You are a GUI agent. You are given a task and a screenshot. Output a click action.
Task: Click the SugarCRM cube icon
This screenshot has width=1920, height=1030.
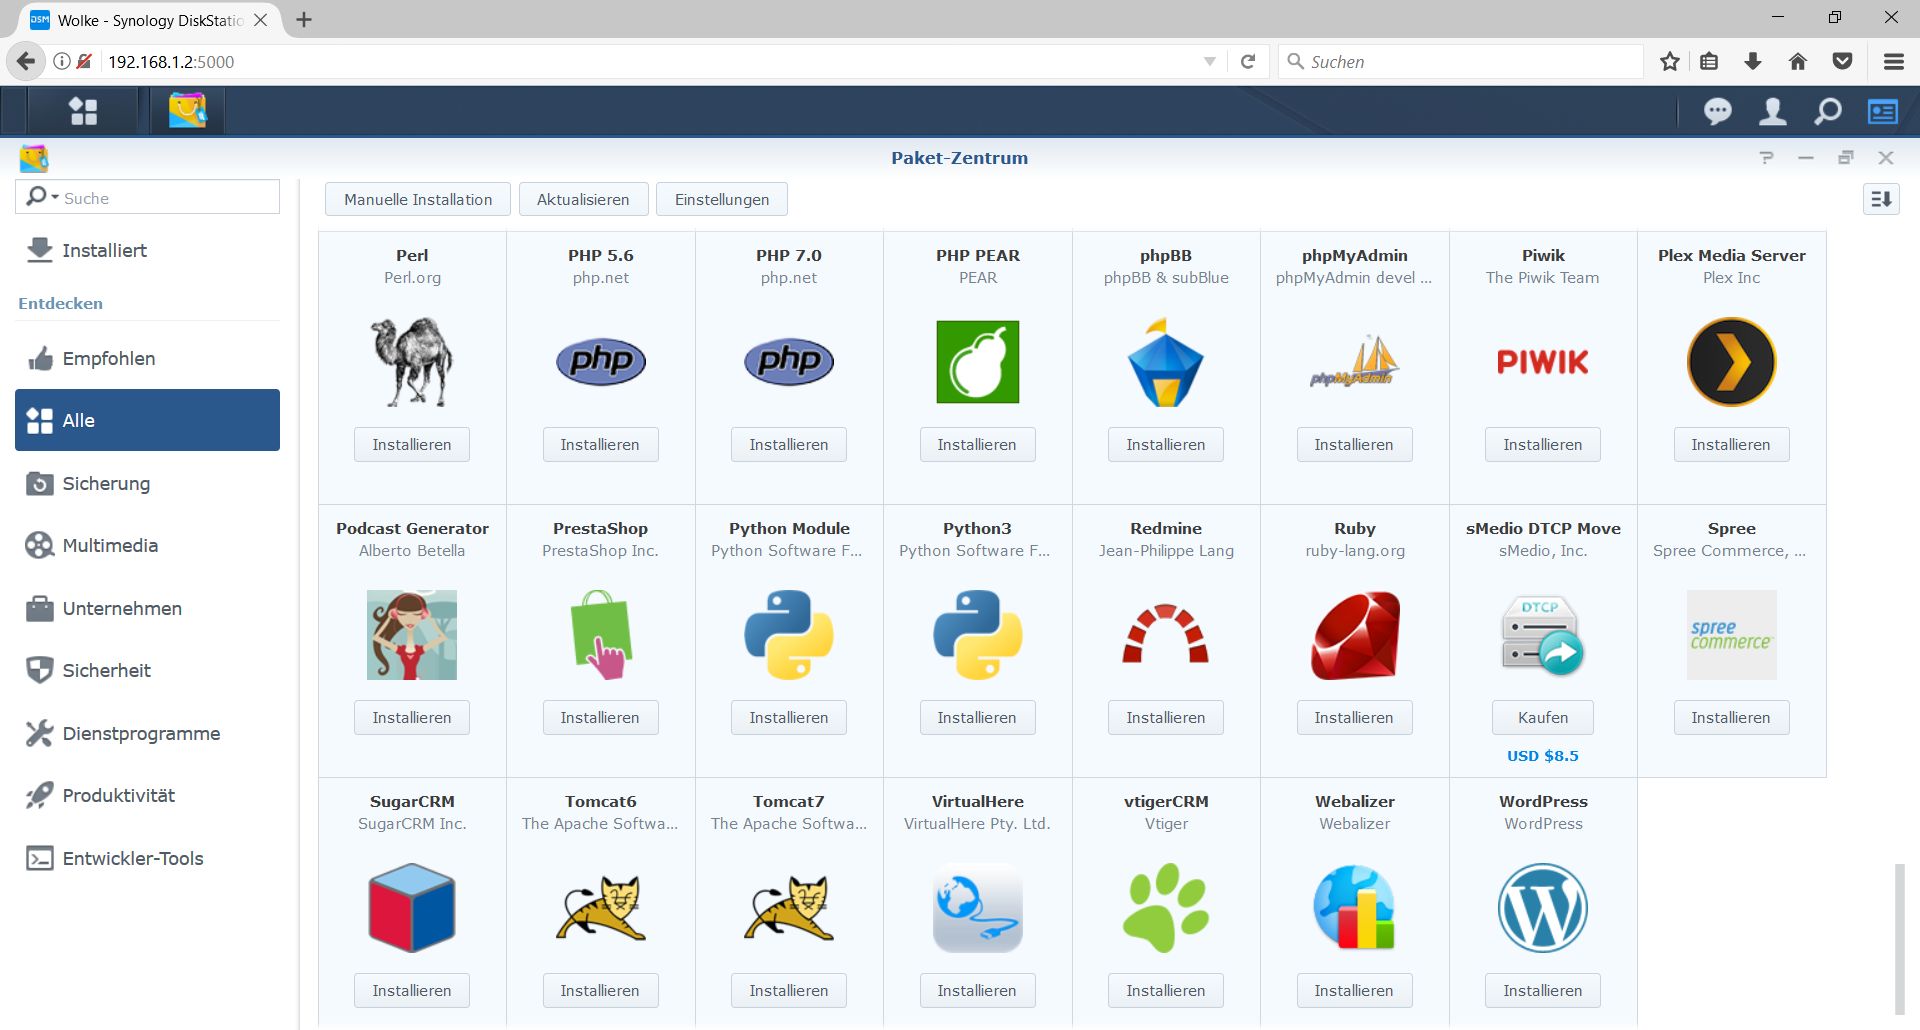pos(412,908)
